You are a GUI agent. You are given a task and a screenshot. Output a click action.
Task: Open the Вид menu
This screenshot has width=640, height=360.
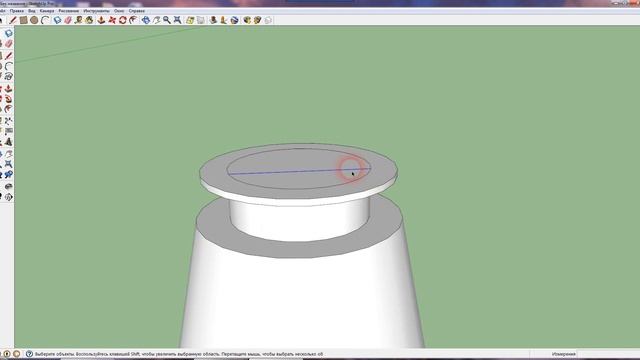point(31,11)
